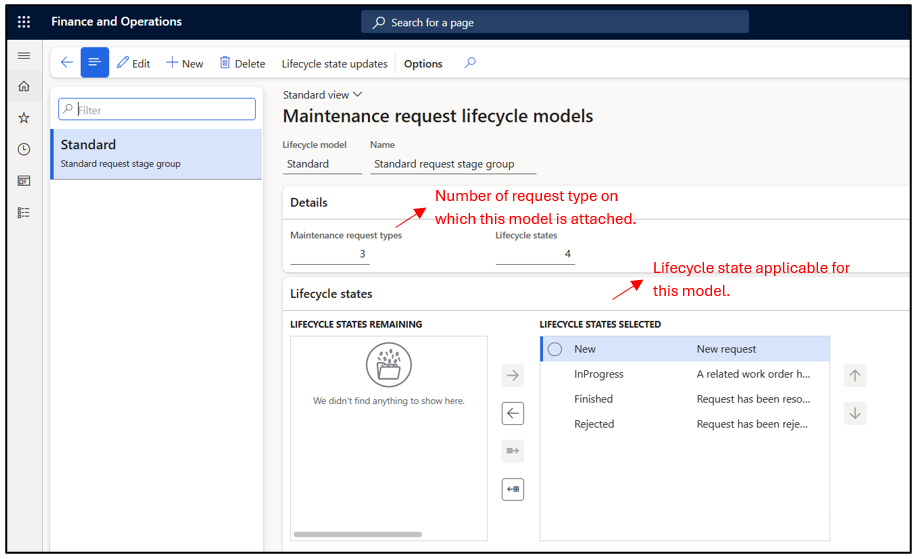Open the app launcher waffle icon
The image size is (921, 559).
(24, 22)
